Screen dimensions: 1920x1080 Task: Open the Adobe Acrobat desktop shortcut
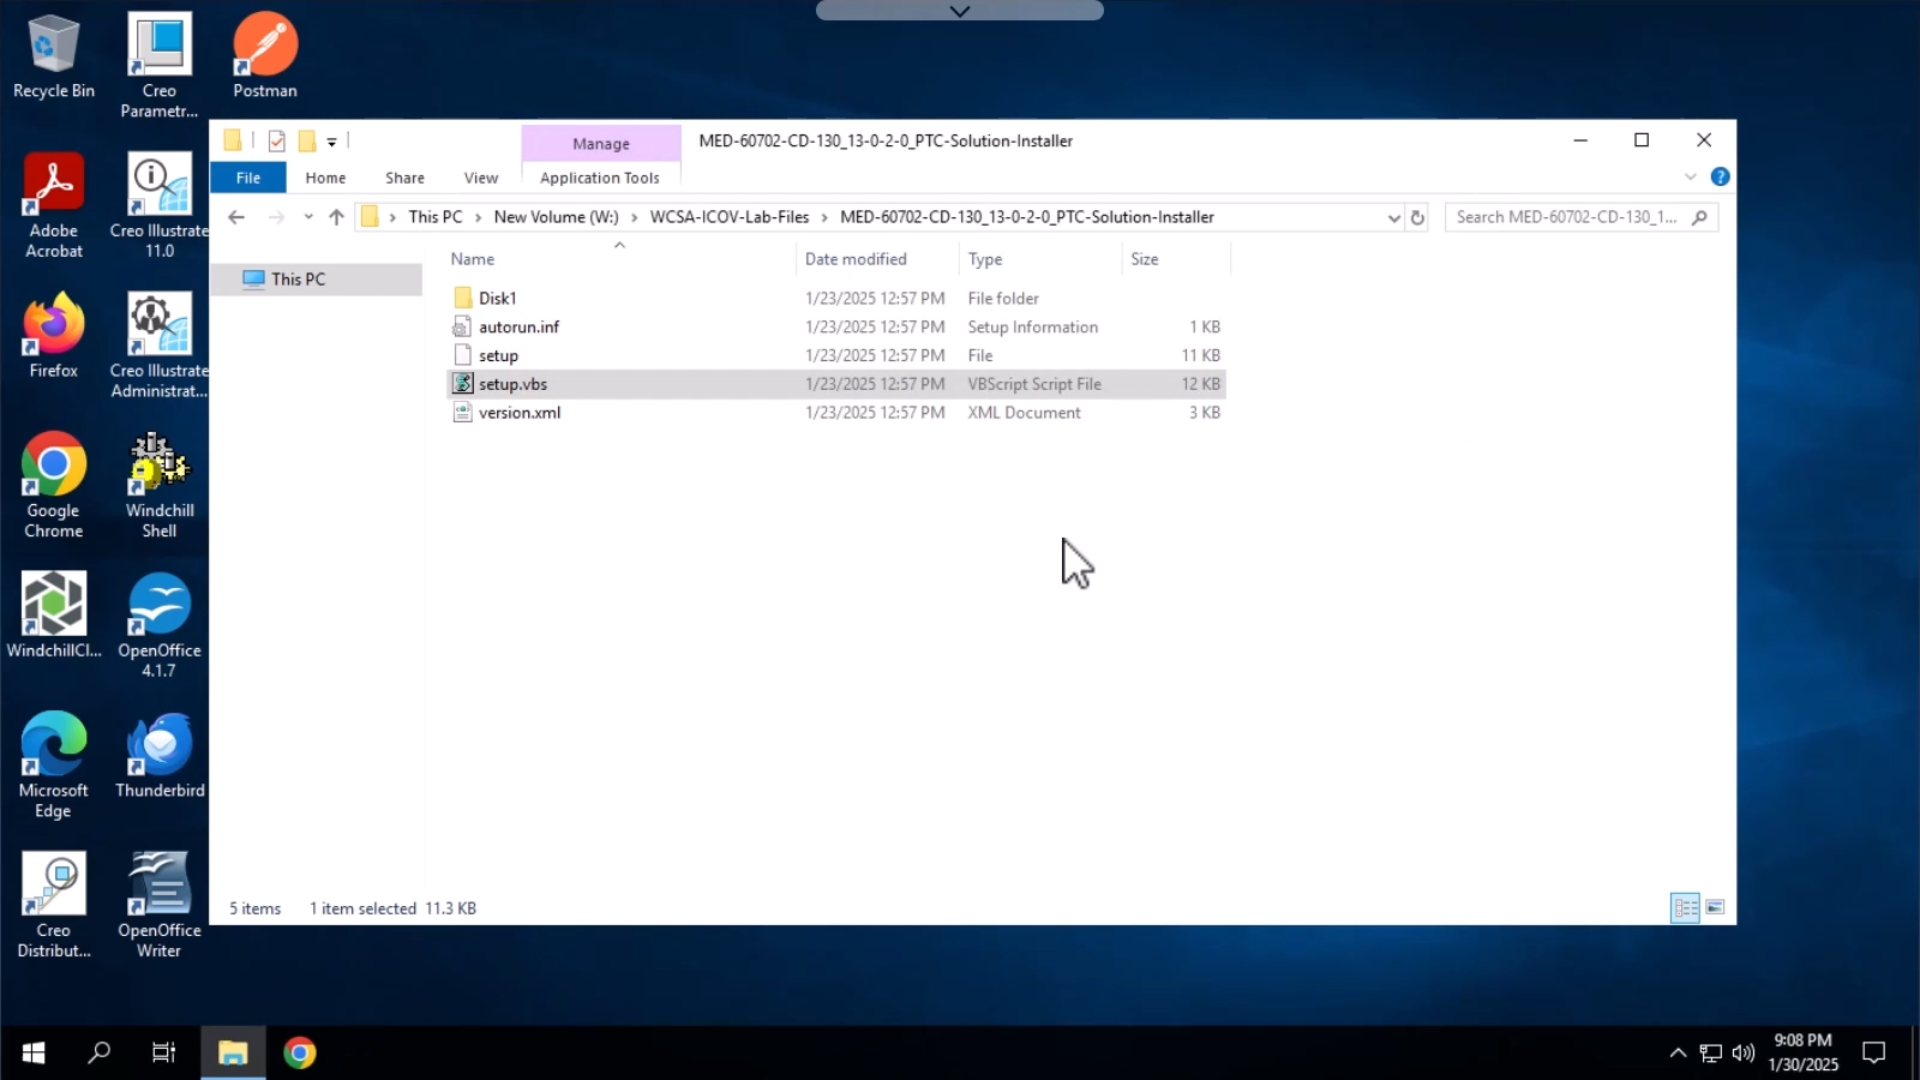(53, 206)
